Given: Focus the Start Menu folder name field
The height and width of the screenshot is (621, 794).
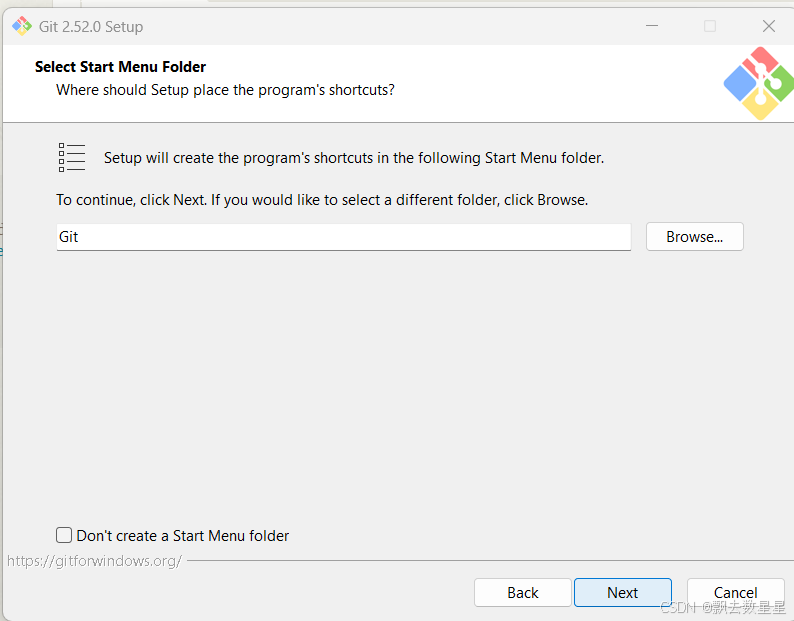Looking at the screenshot, I should pyautogui.click(x=343, y=237).
